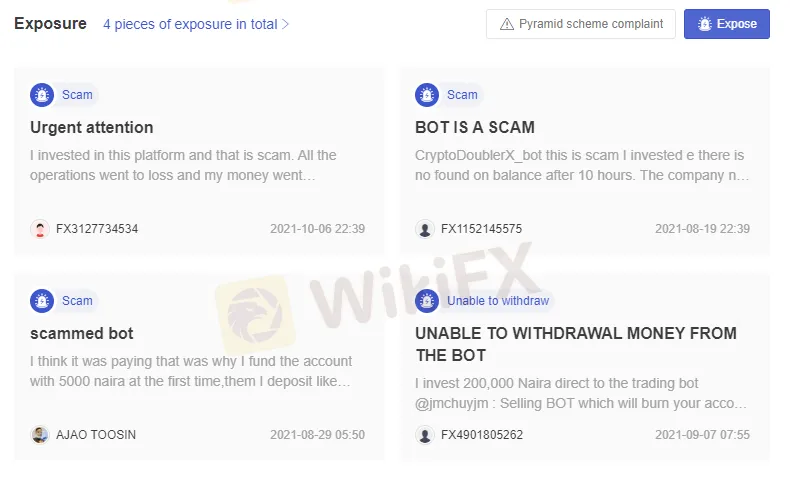Click the bug icon on BOT IS A SCAM card
This screenshot has height=488, width=792.
tap(427, 95)
